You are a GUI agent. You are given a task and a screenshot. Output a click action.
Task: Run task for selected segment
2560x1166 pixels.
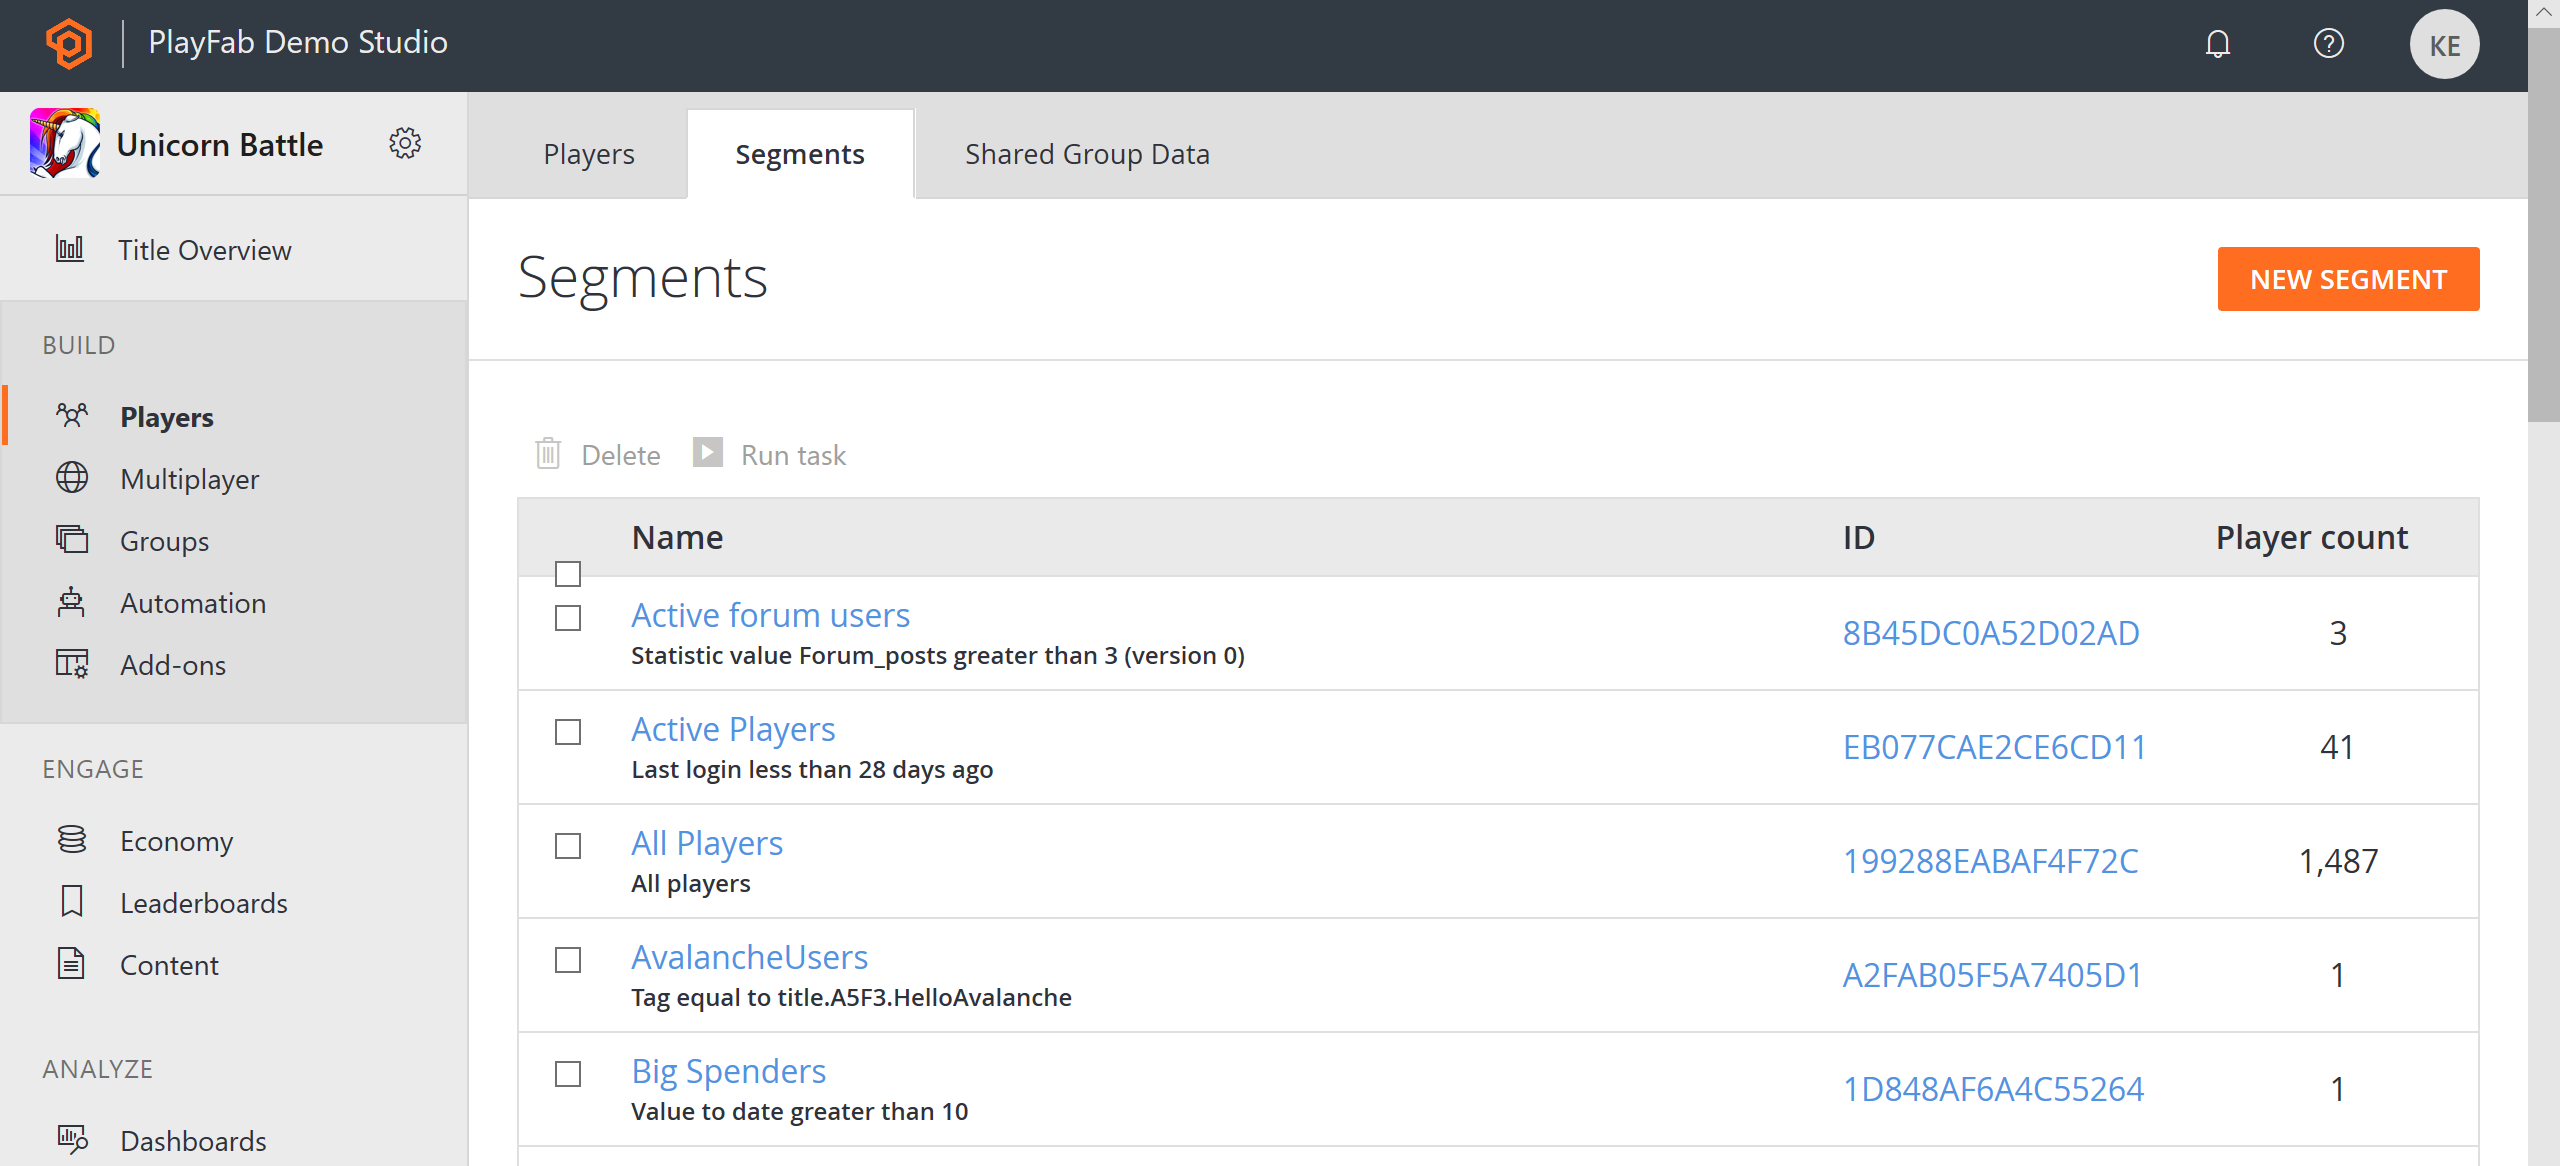[x=771, y=454]
